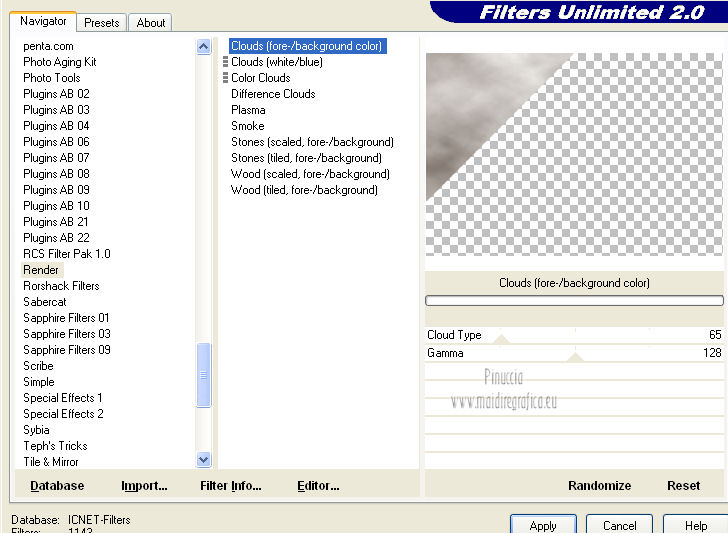Viewport: 728px width, 533px height.
Task: Select Simple category
Action: [39, 382]
